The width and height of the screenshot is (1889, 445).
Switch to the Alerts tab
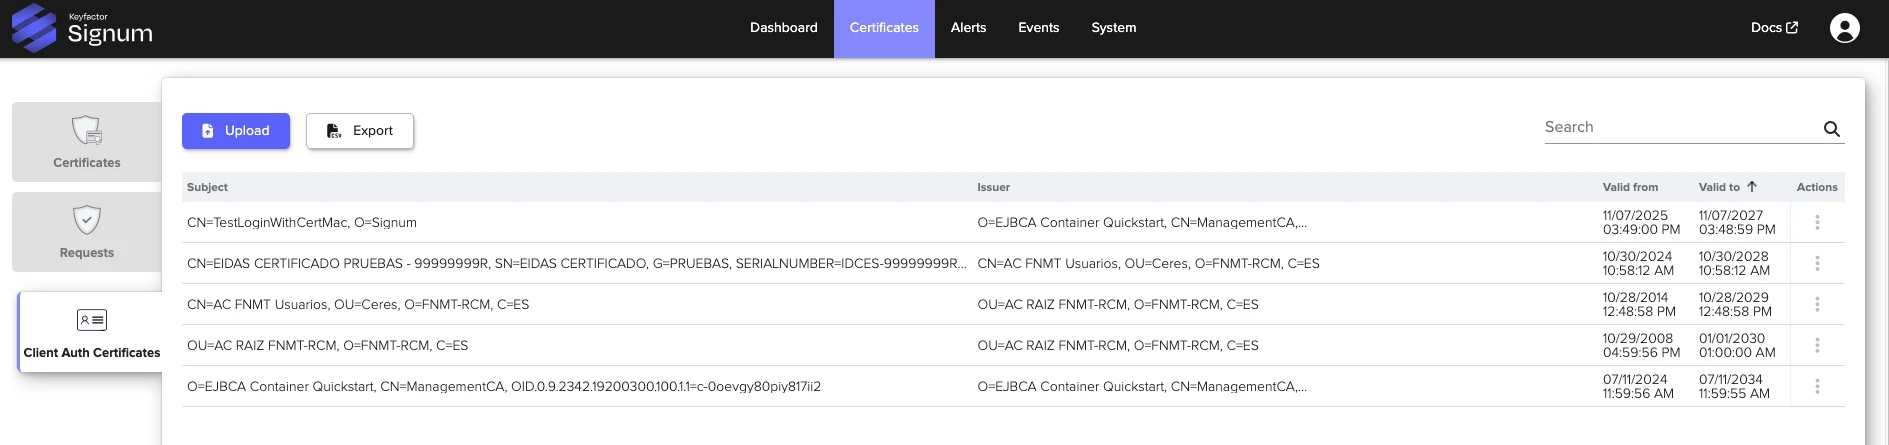968,28
